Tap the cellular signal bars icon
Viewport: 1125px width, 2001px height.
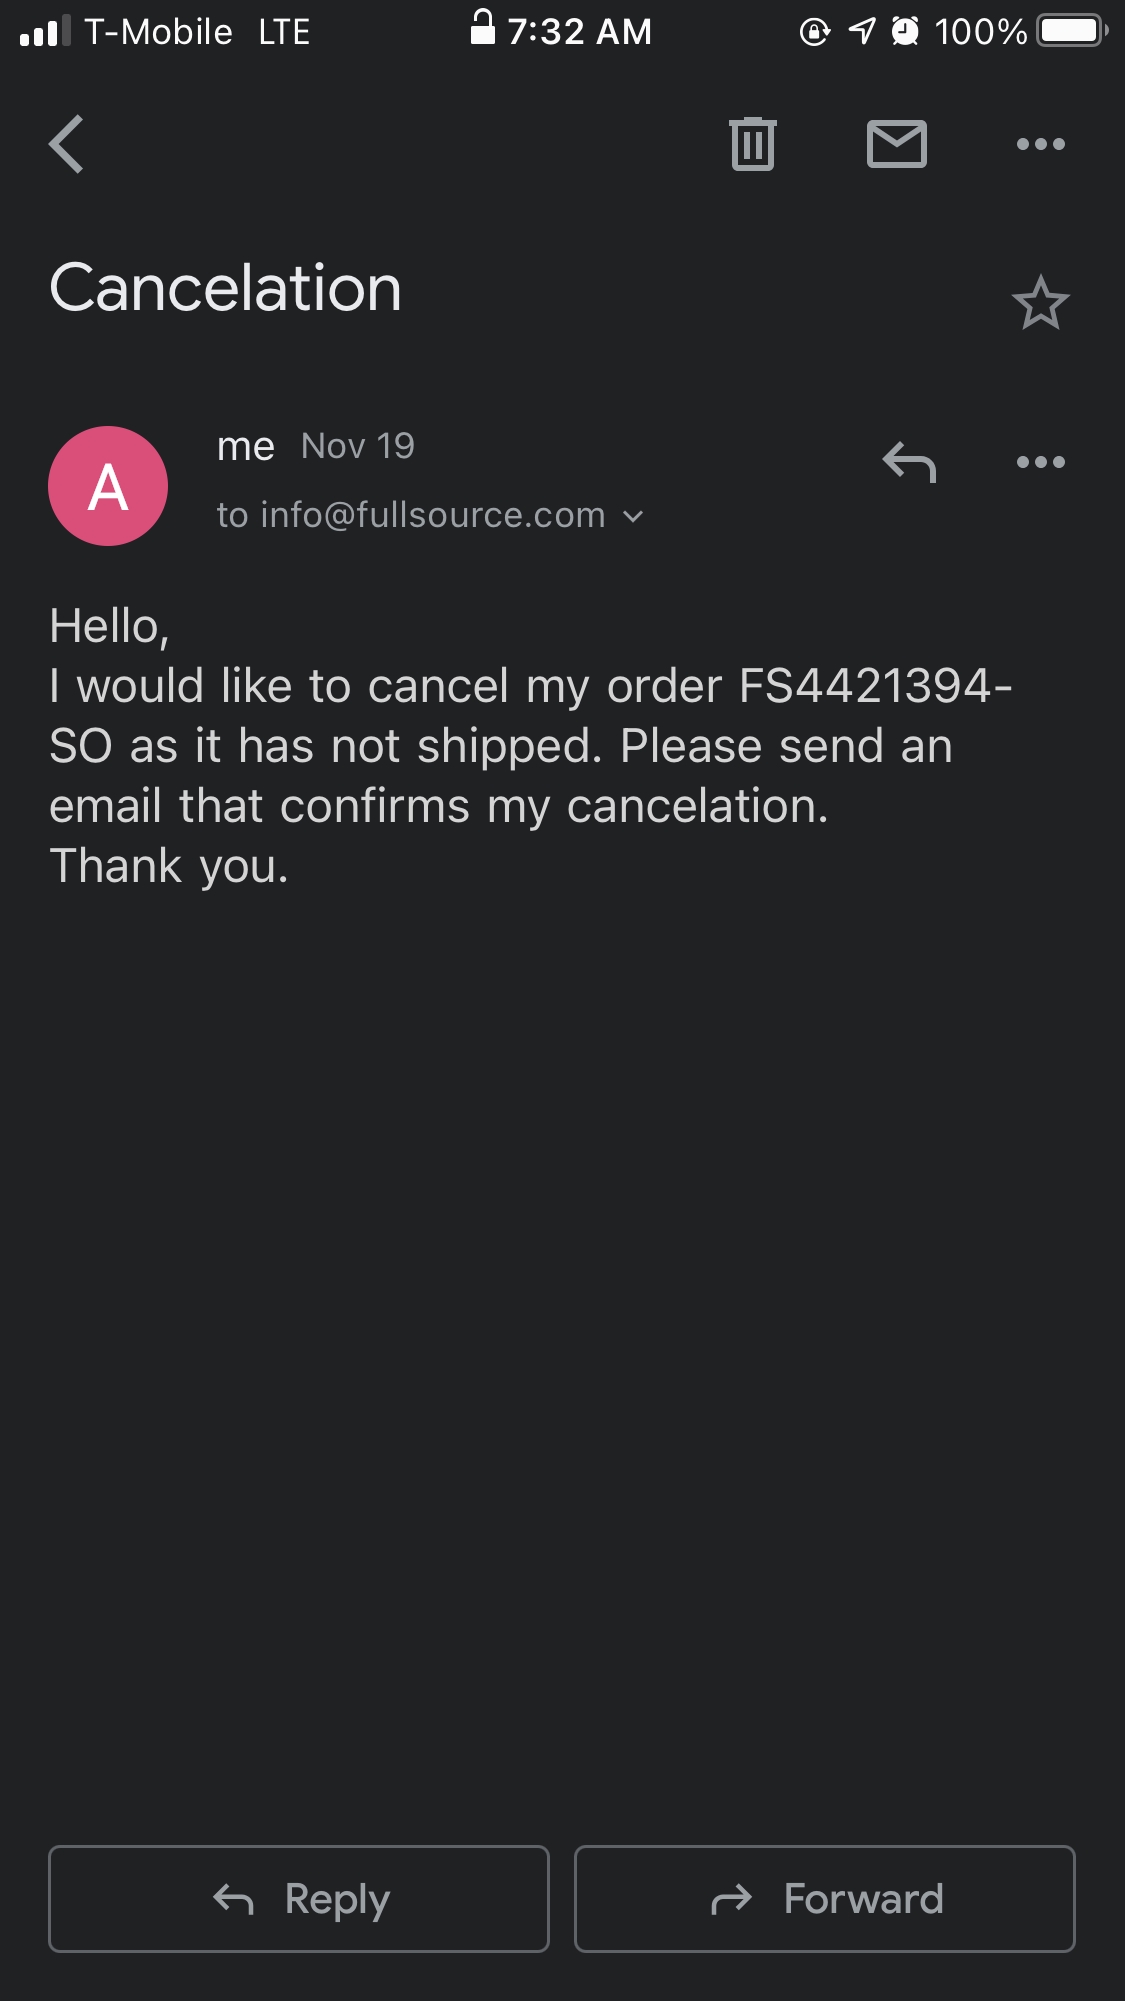point(45,32)
